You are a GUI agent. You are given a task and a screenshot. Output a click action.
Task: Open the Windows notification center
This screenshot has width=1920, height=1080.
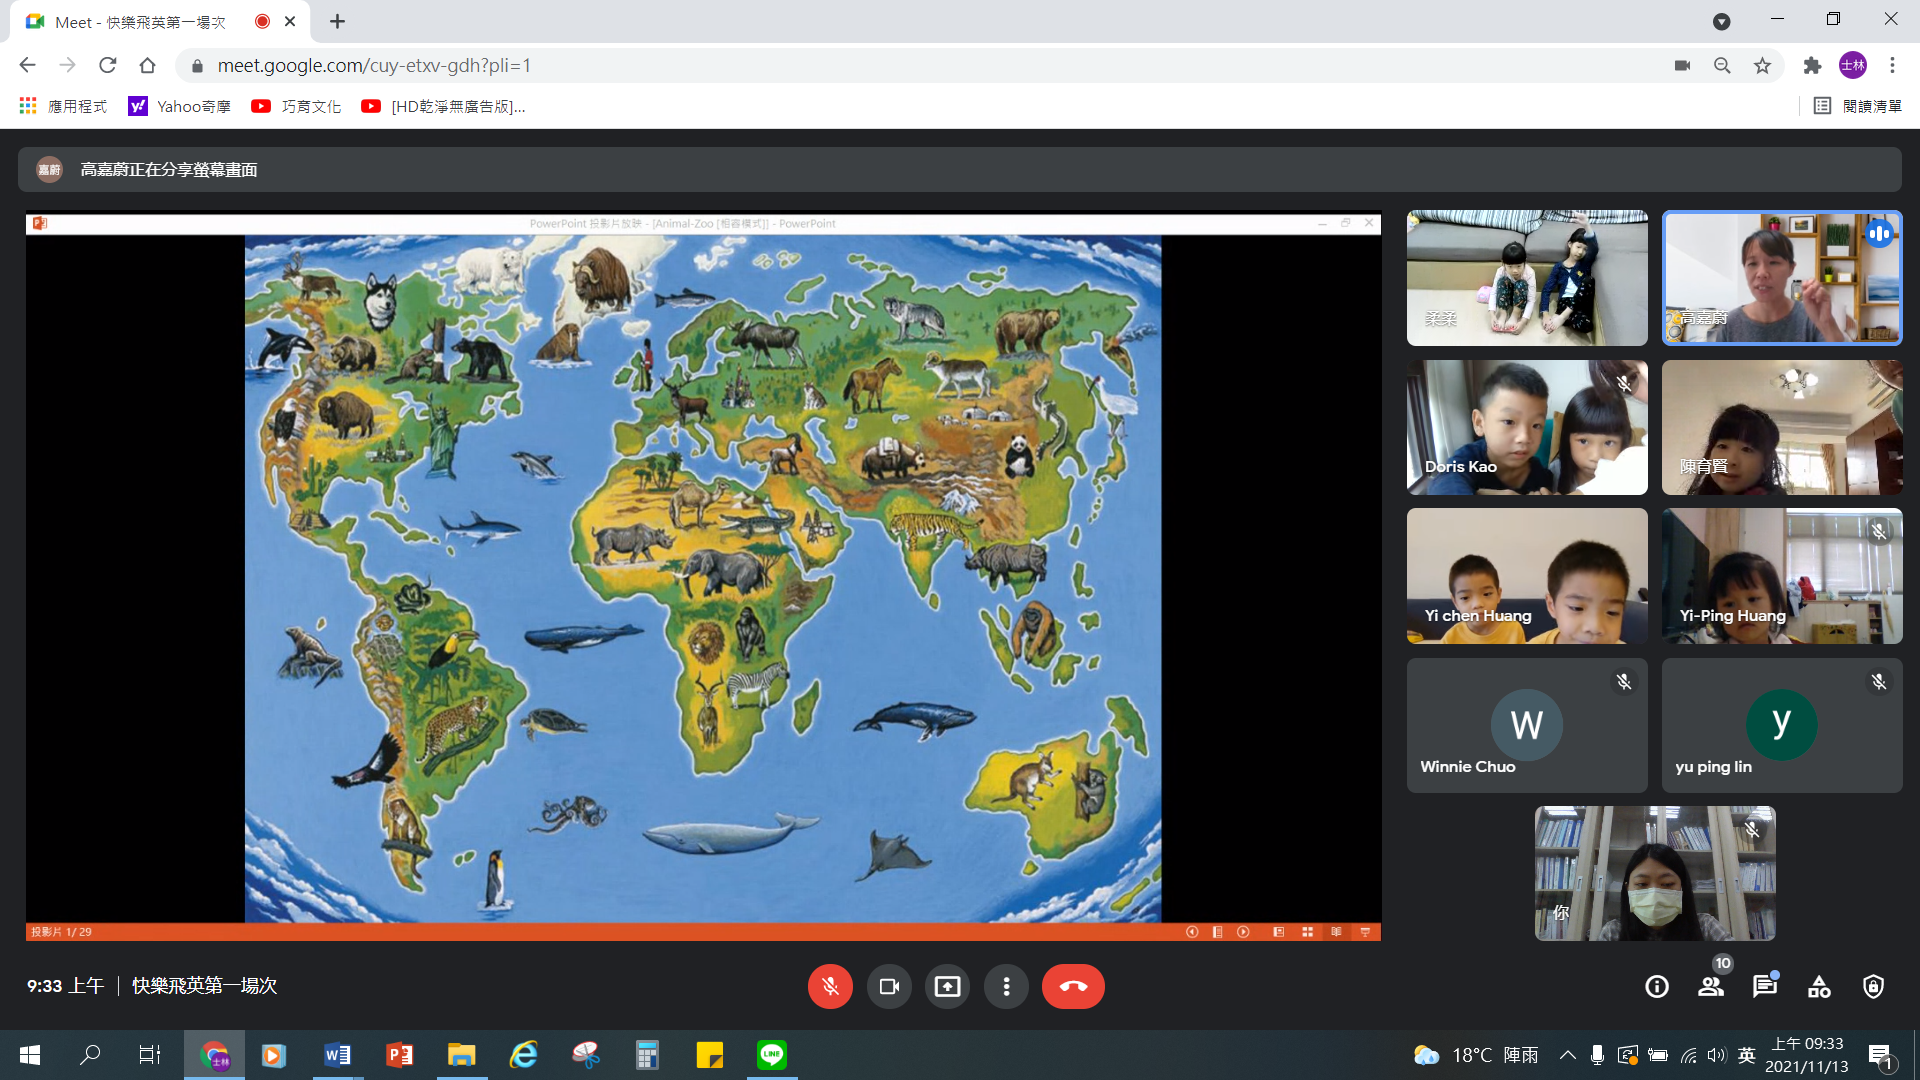[x=1880, y=1055]
